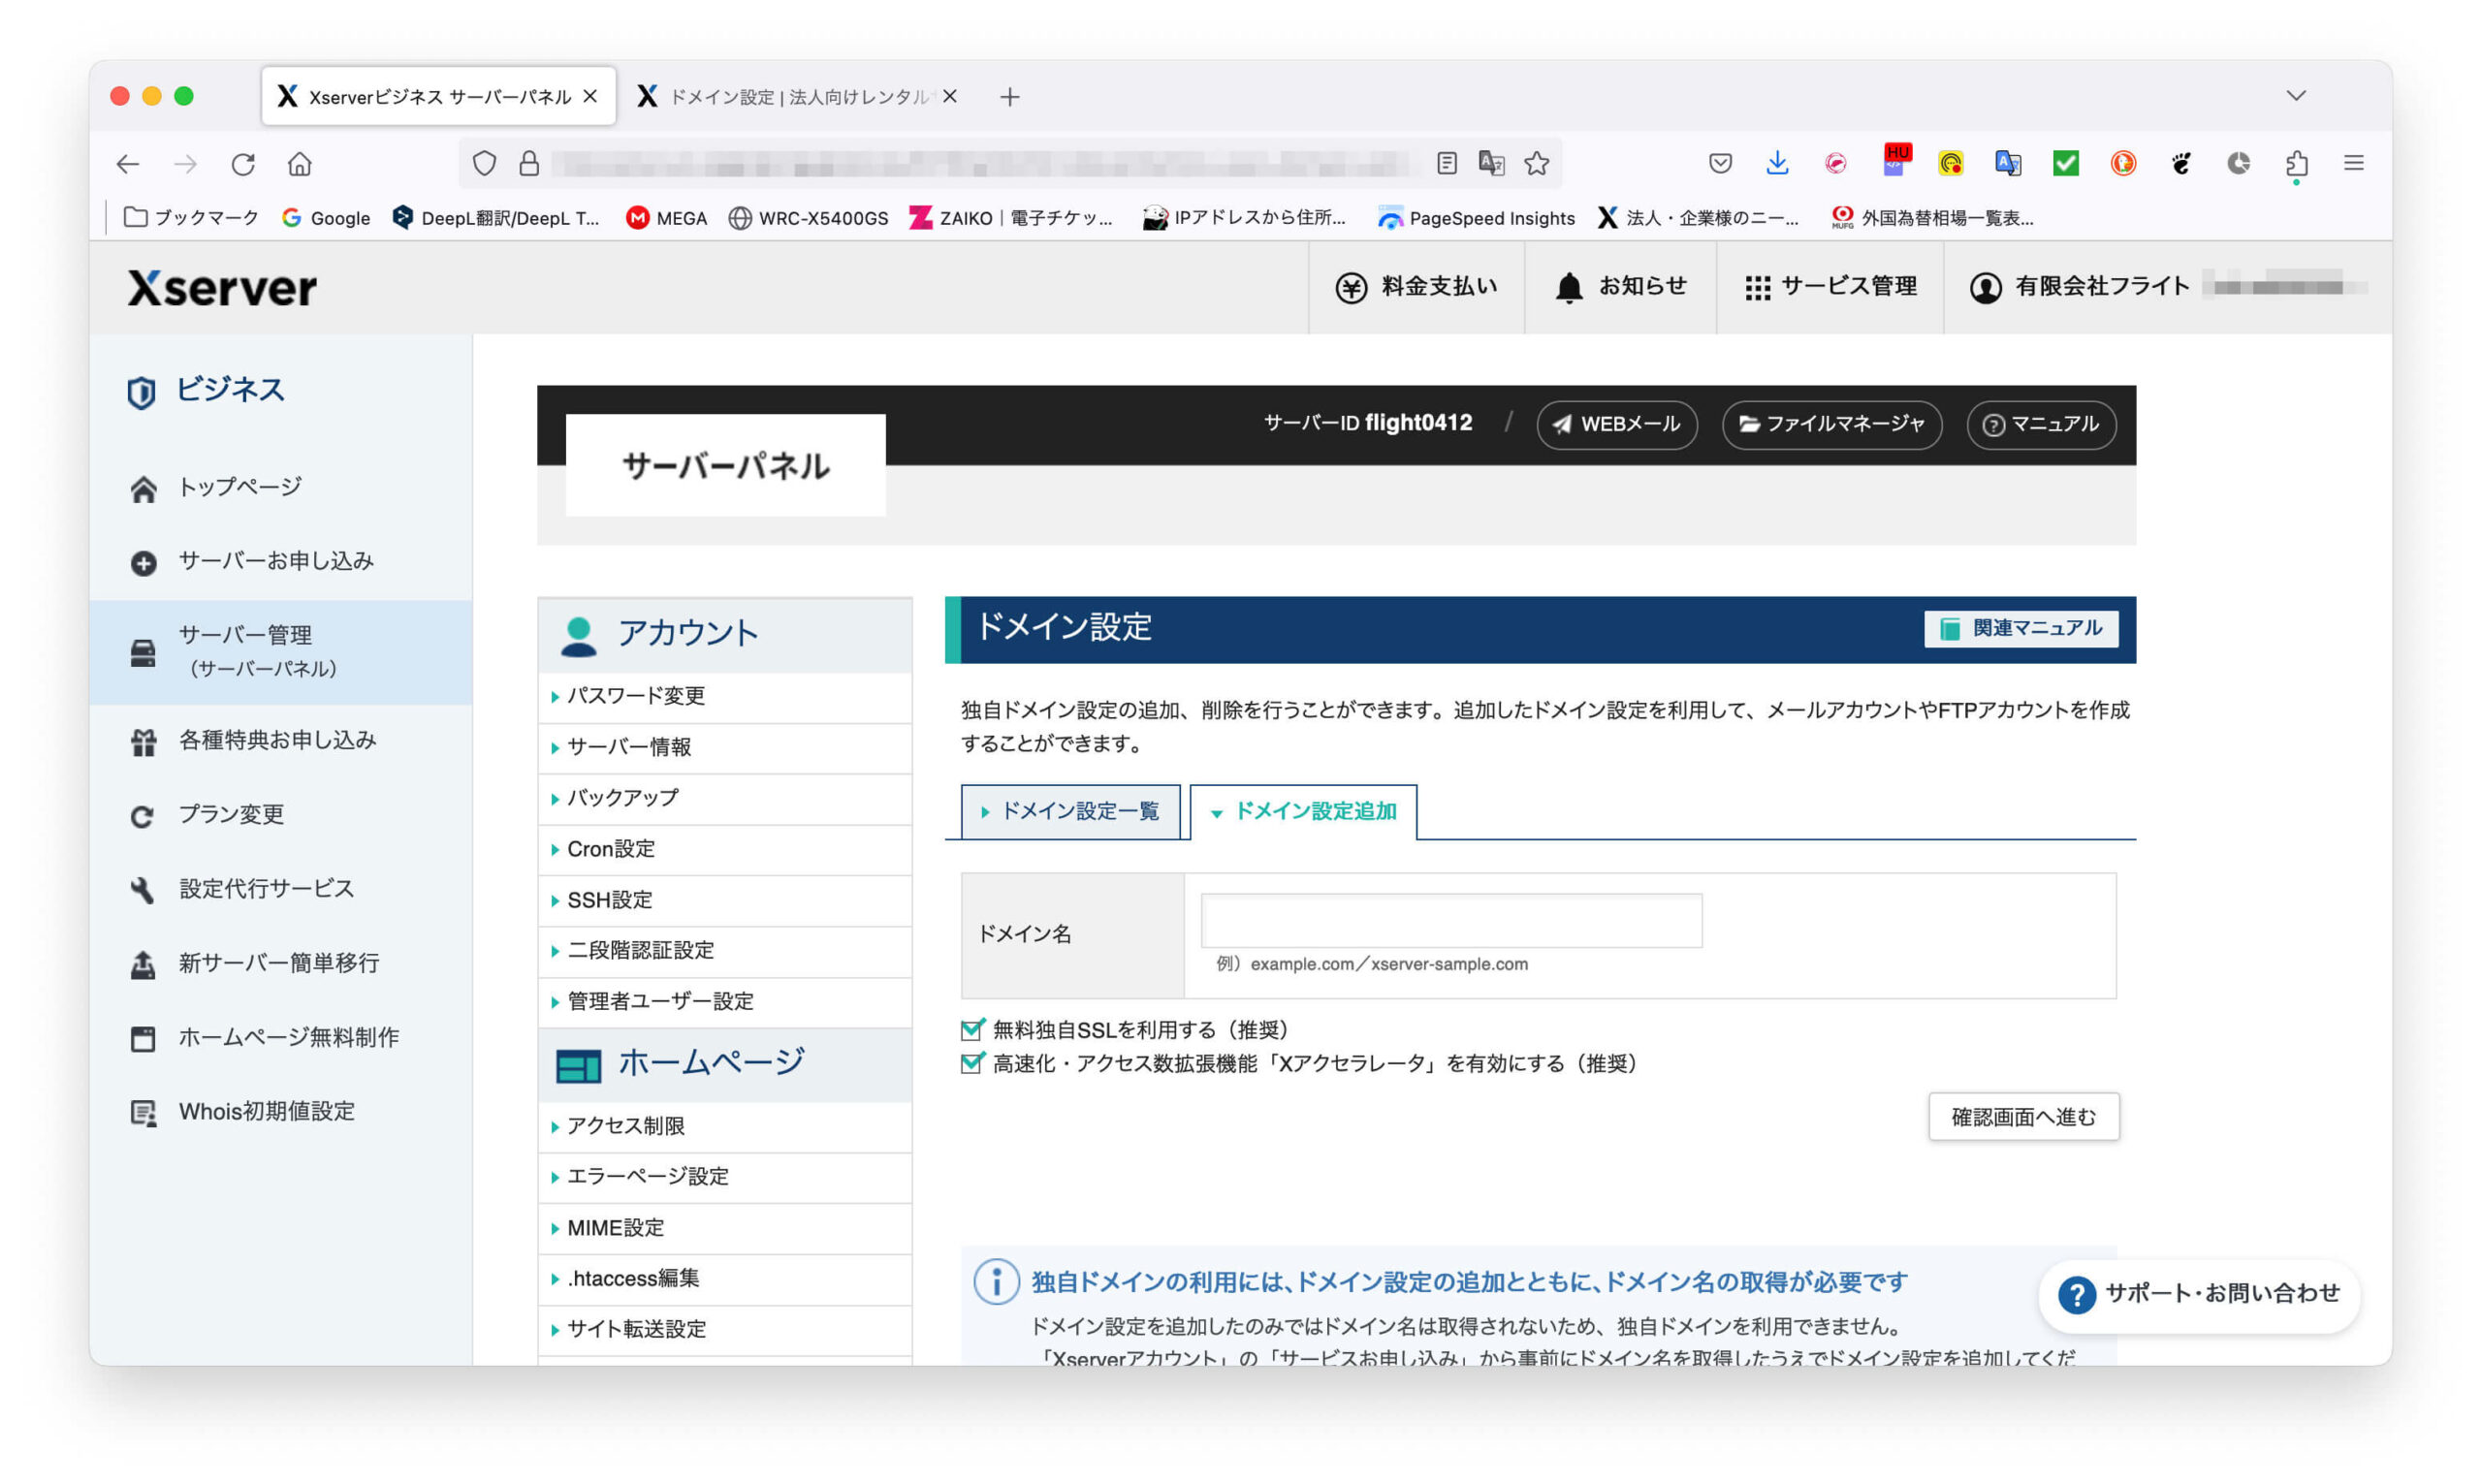Open Google bookmark

pos(326,218)
